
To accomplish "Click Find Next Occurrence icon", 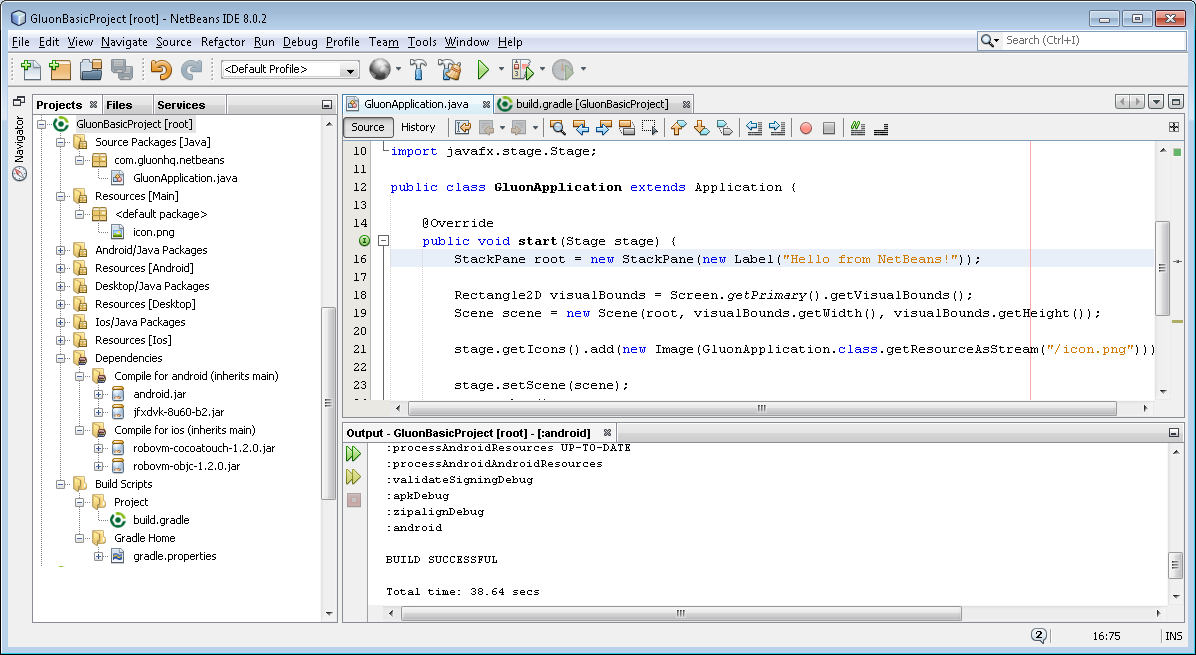I will pyautogui.click(x=603, y=128).
